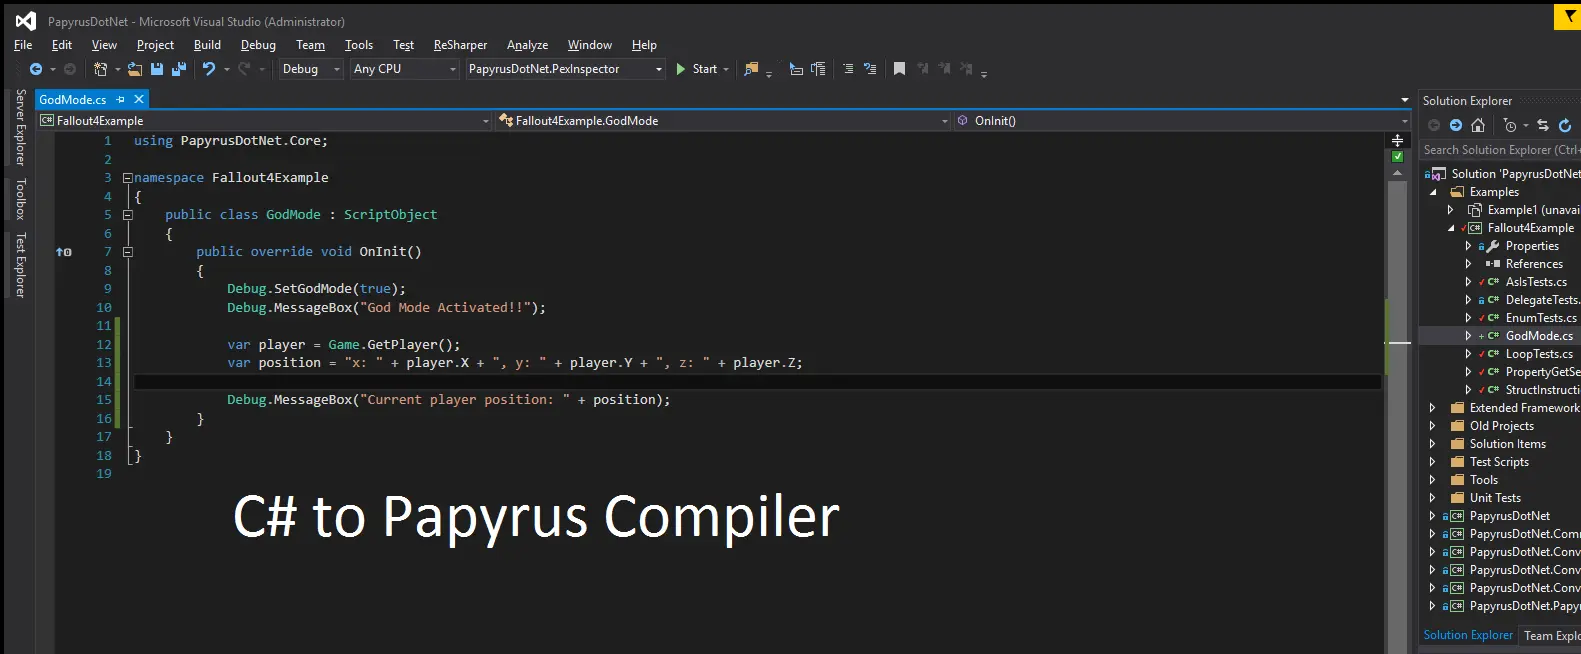Expand the Unit Tests folder
The image size is (1581, 654).
pyautogui.click(x=1433, y=498)
